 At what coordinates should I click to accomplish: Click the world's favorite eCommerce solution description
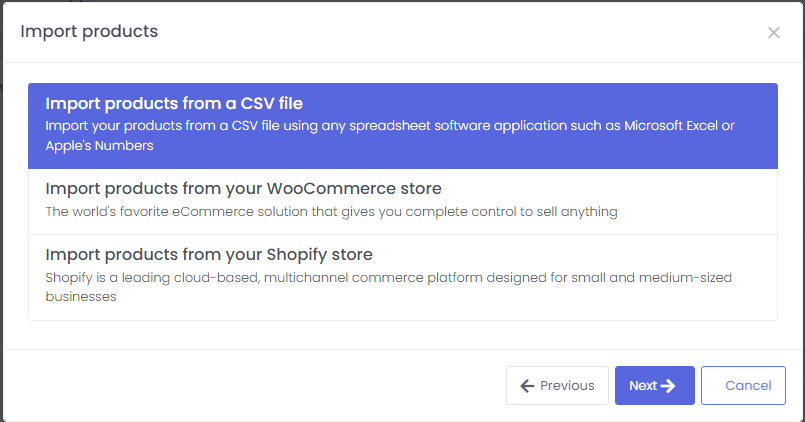[x=331, y=212]
